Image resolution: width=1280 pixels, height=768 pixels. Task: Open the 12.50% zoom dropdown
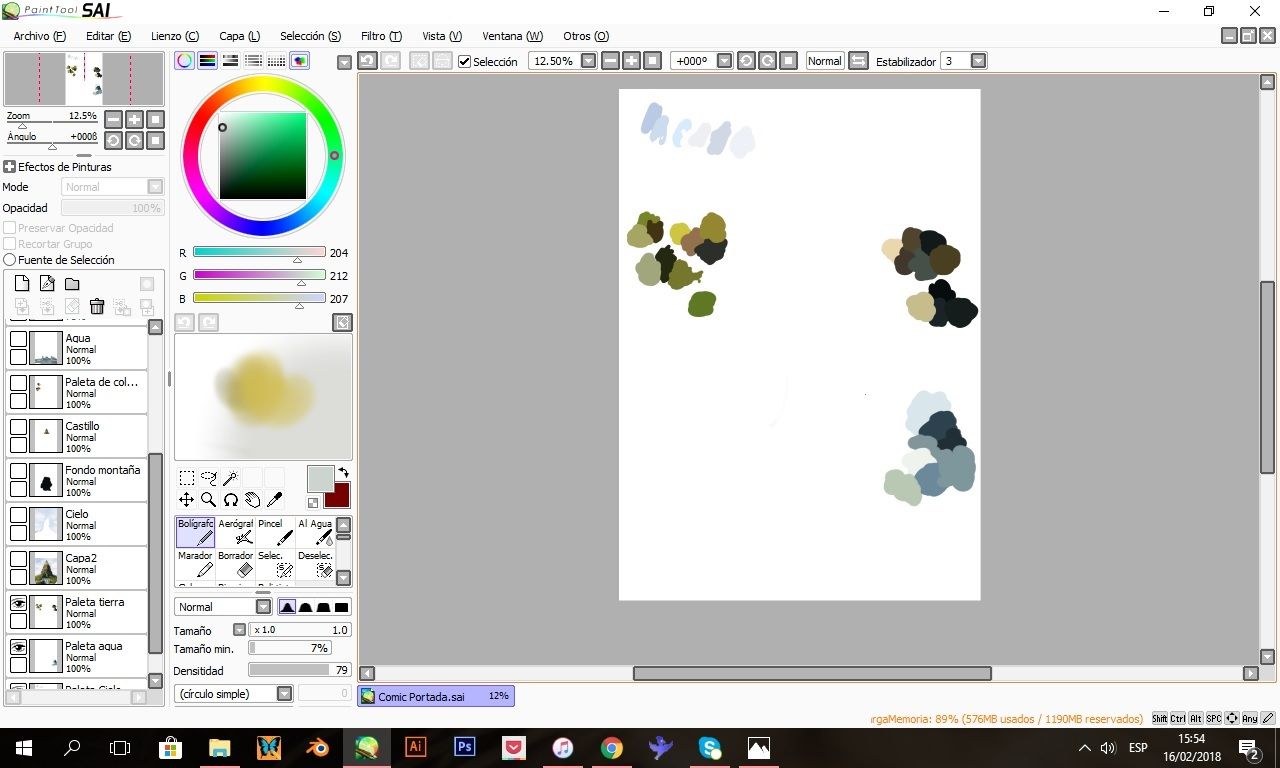click(x=588, y=61)
